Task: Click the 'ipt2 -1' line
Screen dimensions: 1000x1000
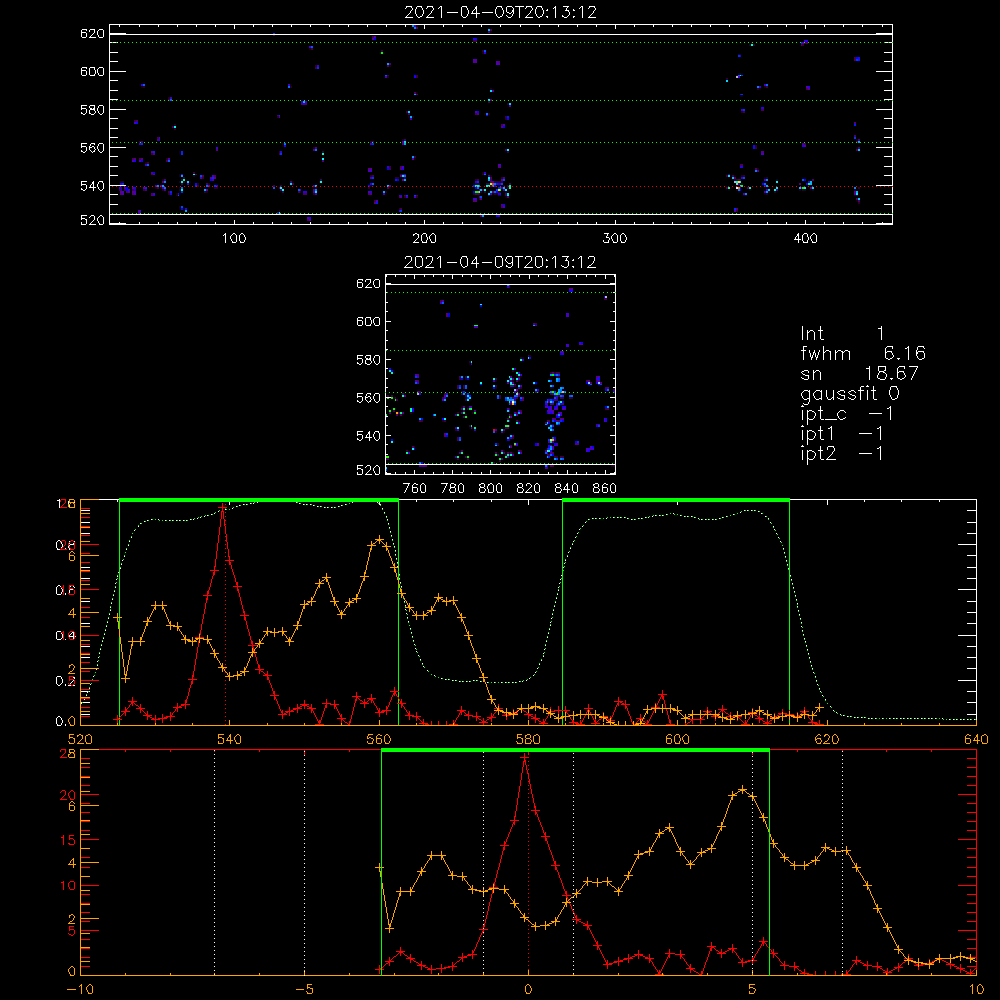Action: tap(842, 453)
